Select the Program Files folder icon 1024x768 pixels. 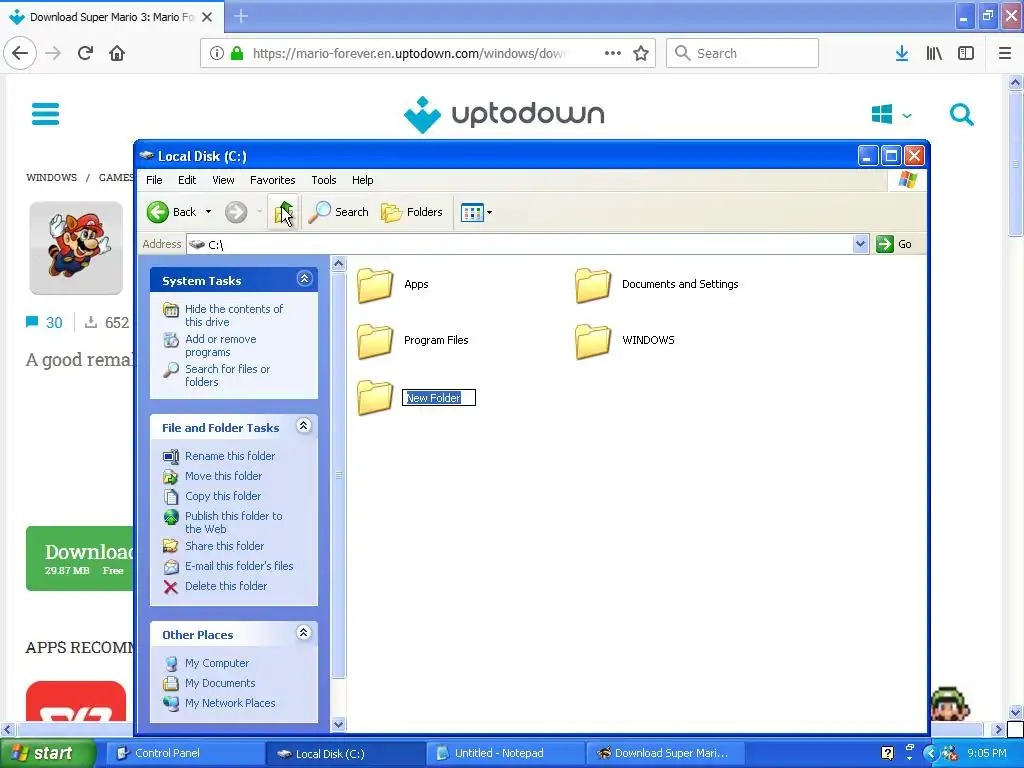(375, 341)
